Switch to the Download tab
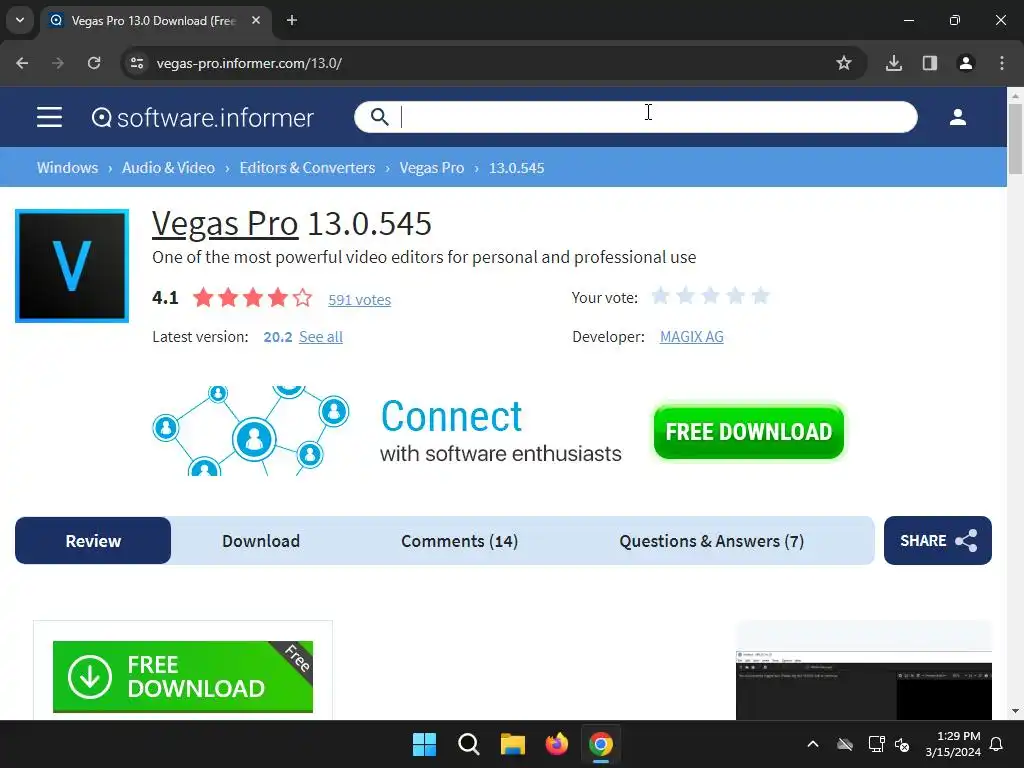The height and width of the screenshot is (768, 1024). (261, 541)
